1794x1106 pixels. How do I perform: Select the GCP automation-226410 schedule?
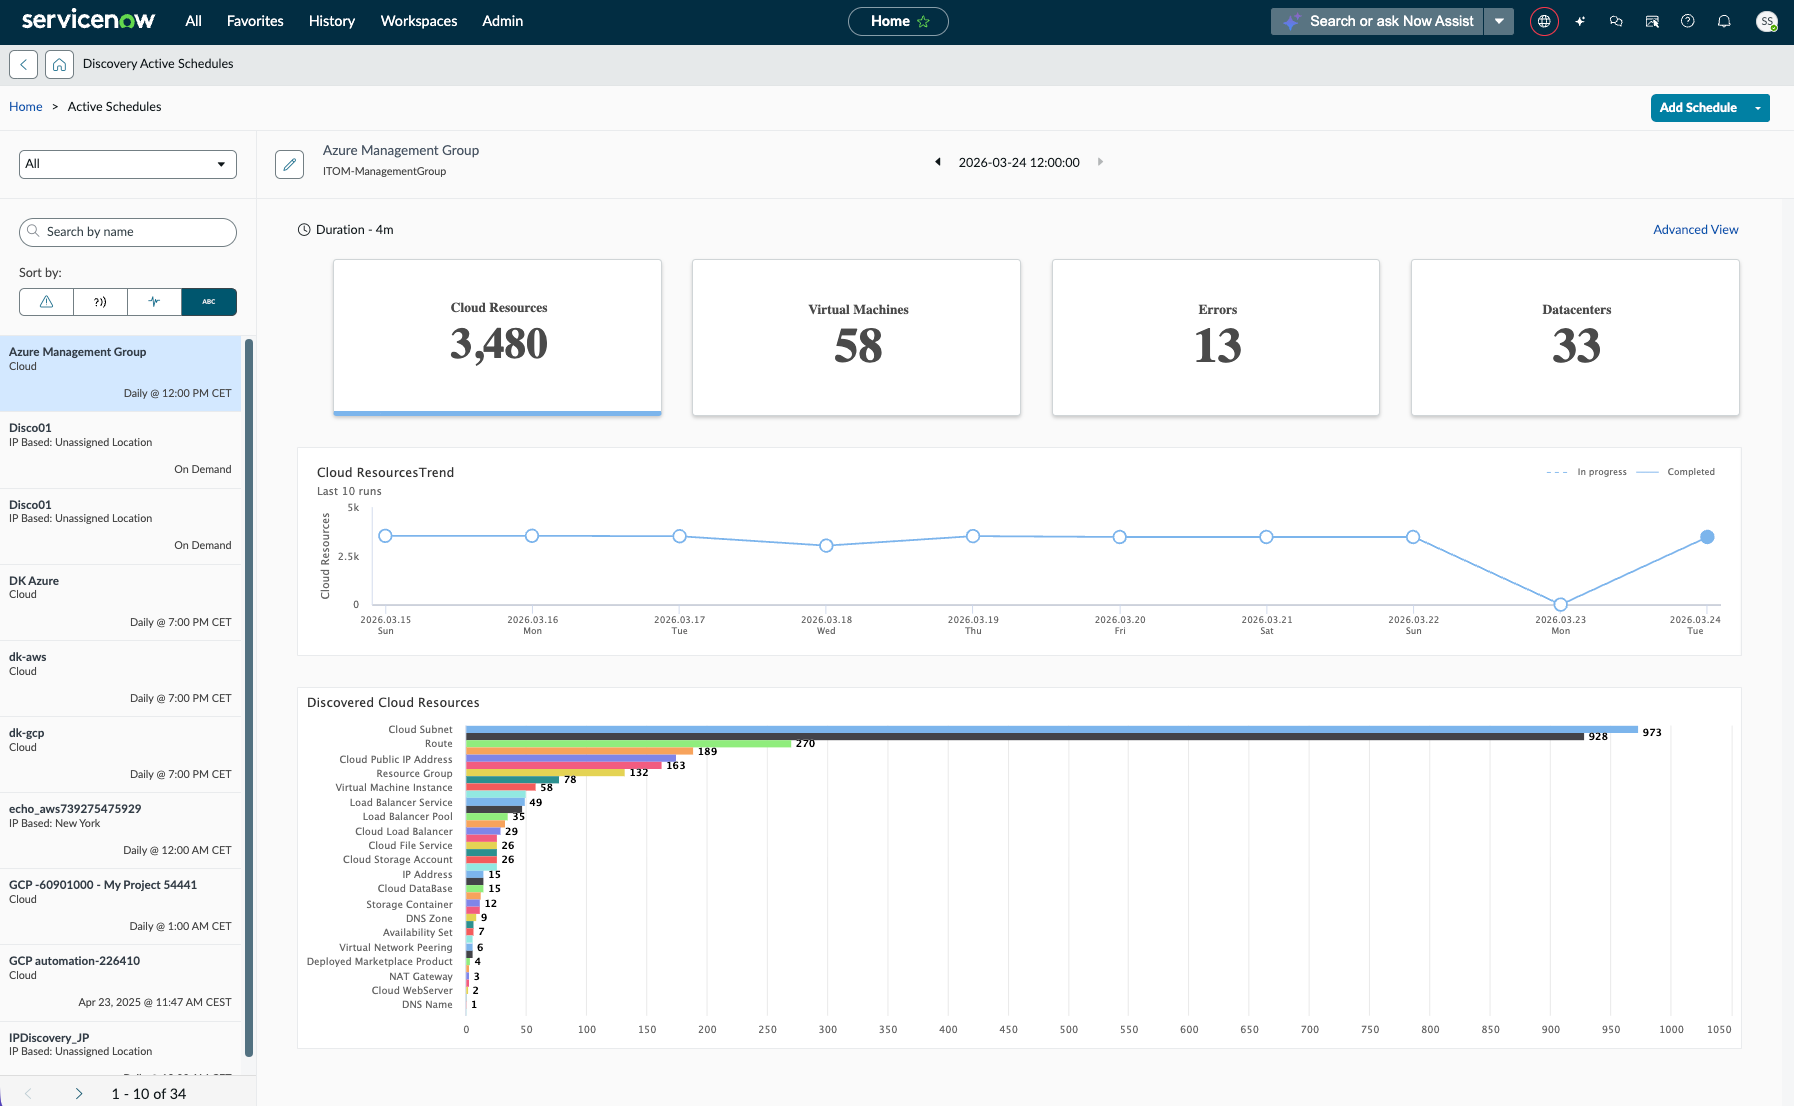[x=121, y=982]
